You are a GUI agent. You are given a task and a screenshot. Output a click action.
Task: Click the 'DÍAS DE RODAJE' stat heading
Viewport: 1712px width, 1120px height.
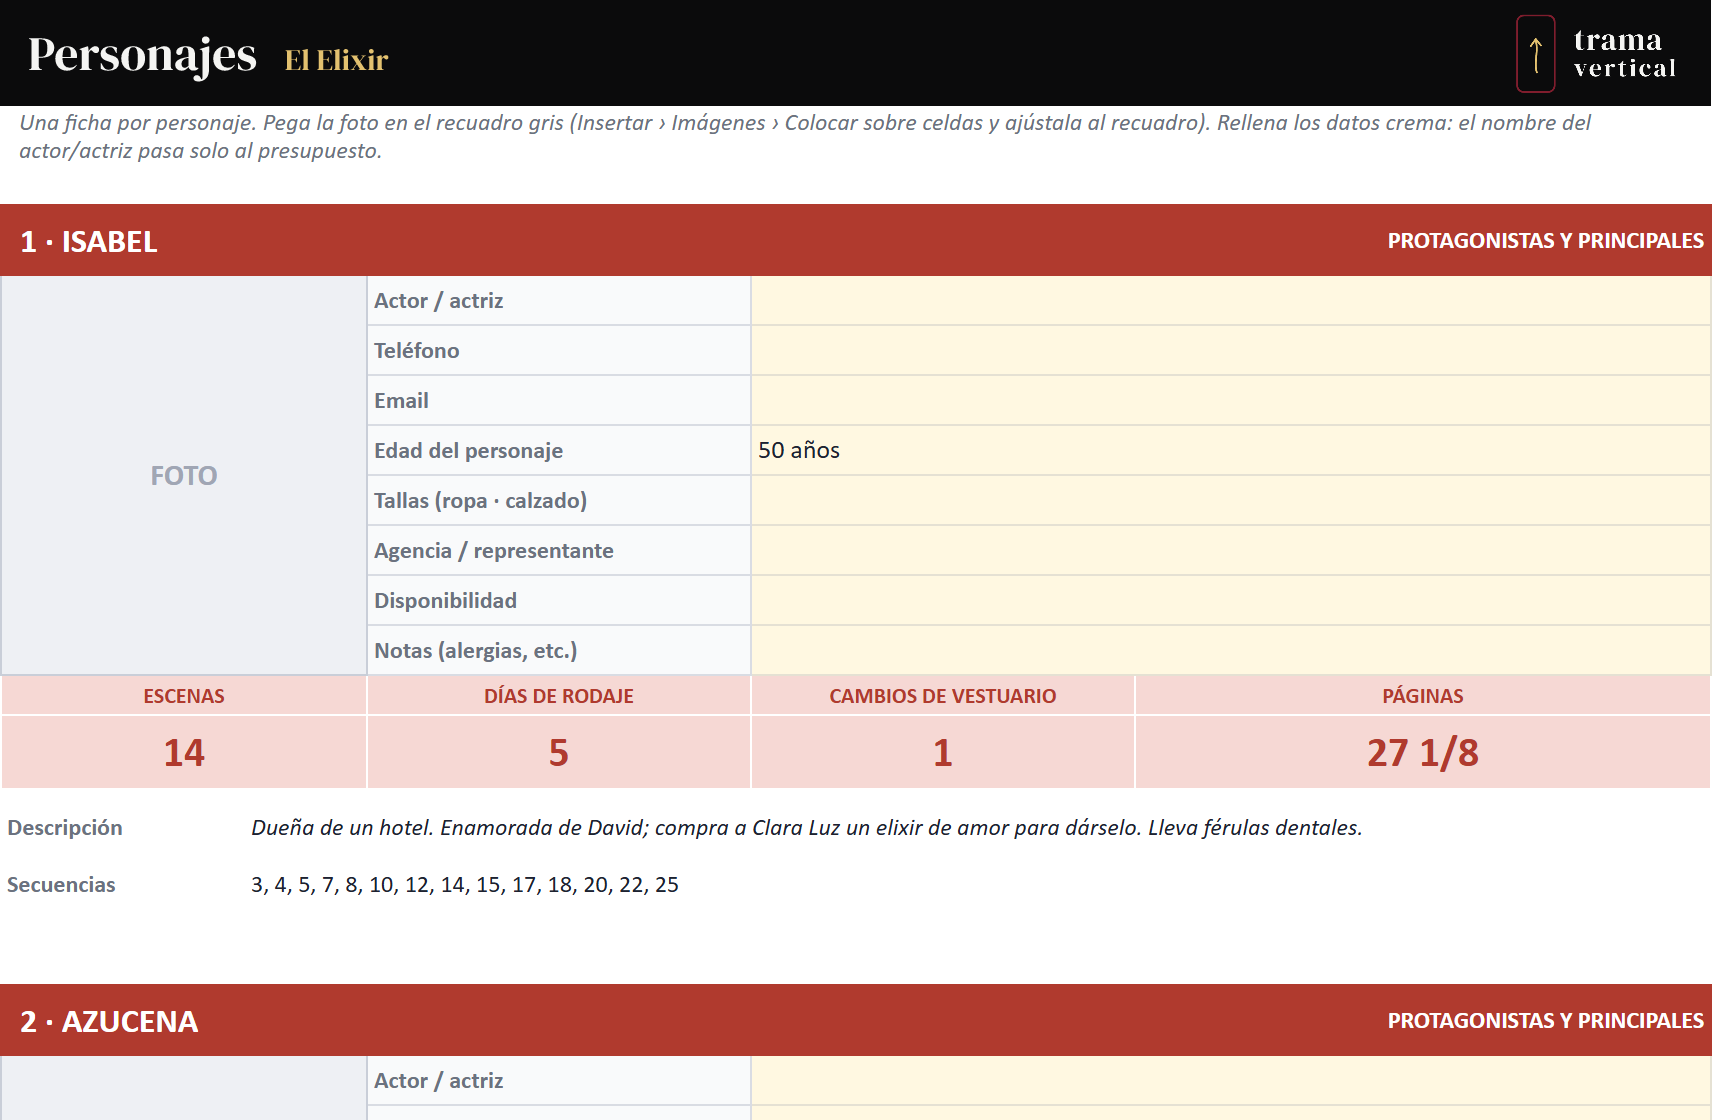559,696
